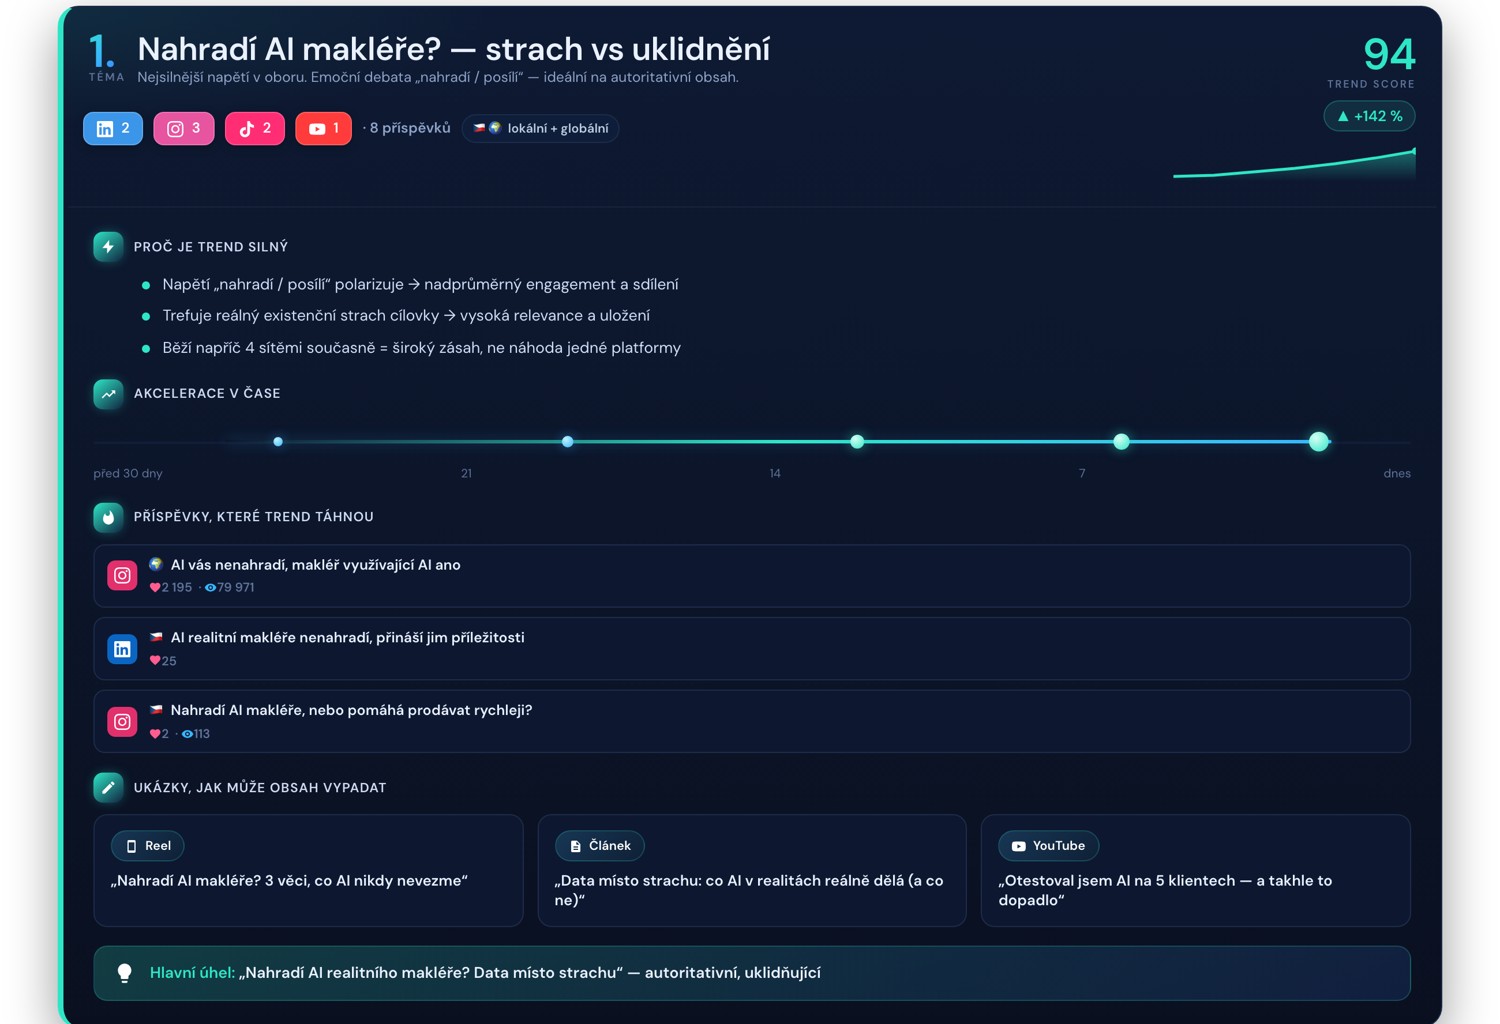Viewport: 1500px width, 1024px height.
Task: Click the Reel format tag
Action: pyautogui.click(x=148, y=846)
